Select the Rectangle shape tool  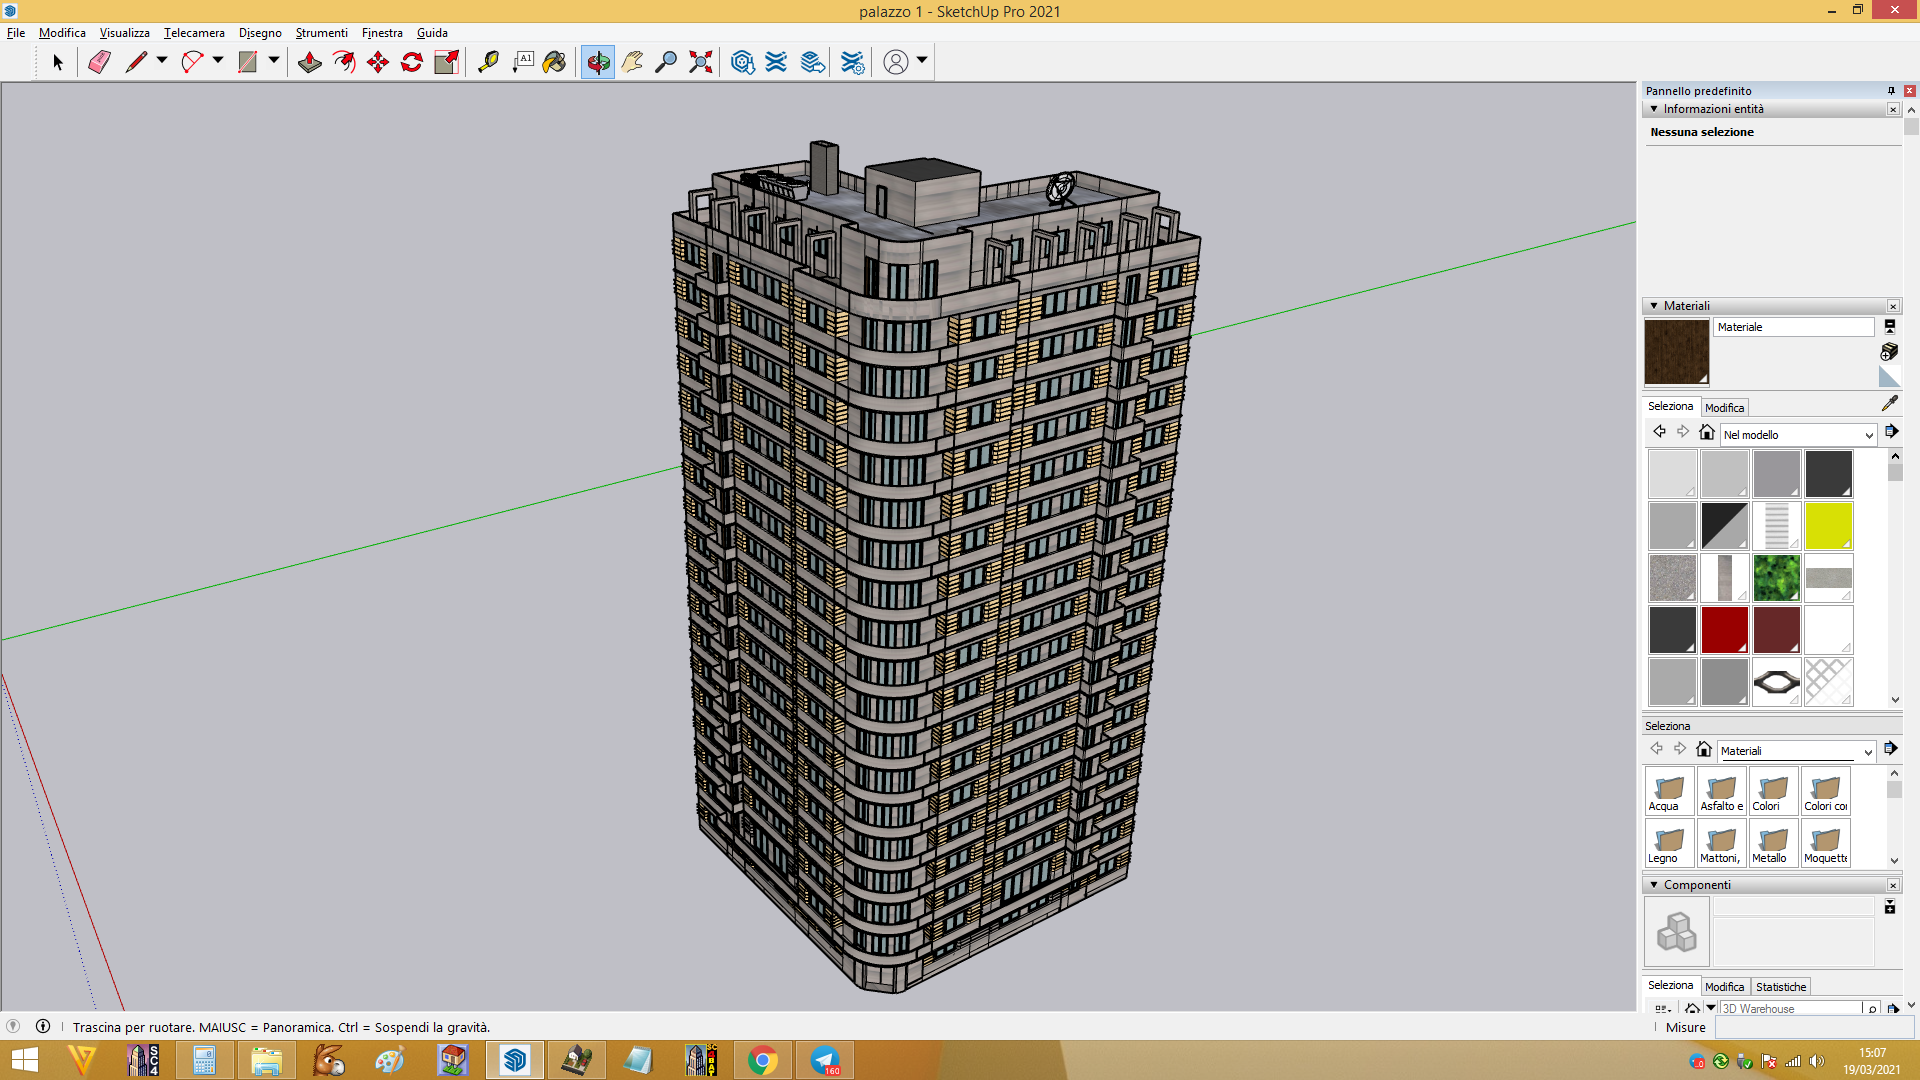247,62
